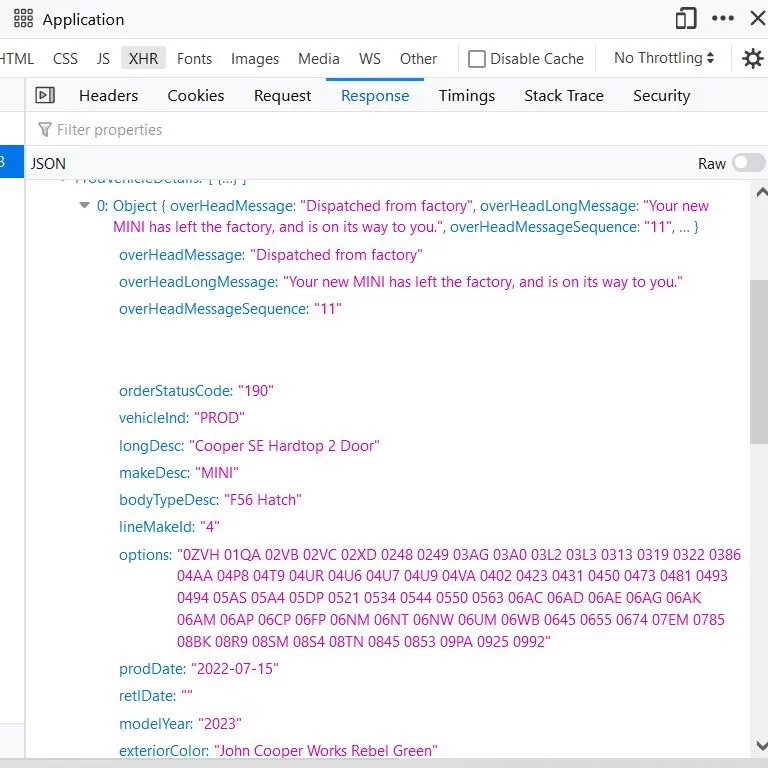Click the filter funnel icon

click(44, 130)
